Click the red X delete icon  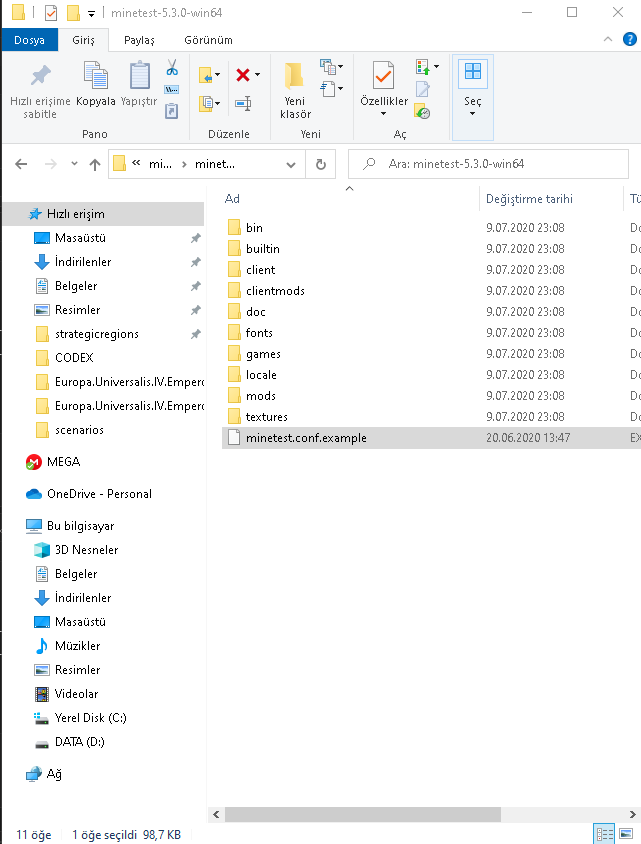pyautogui.click(x=243, y=75)
